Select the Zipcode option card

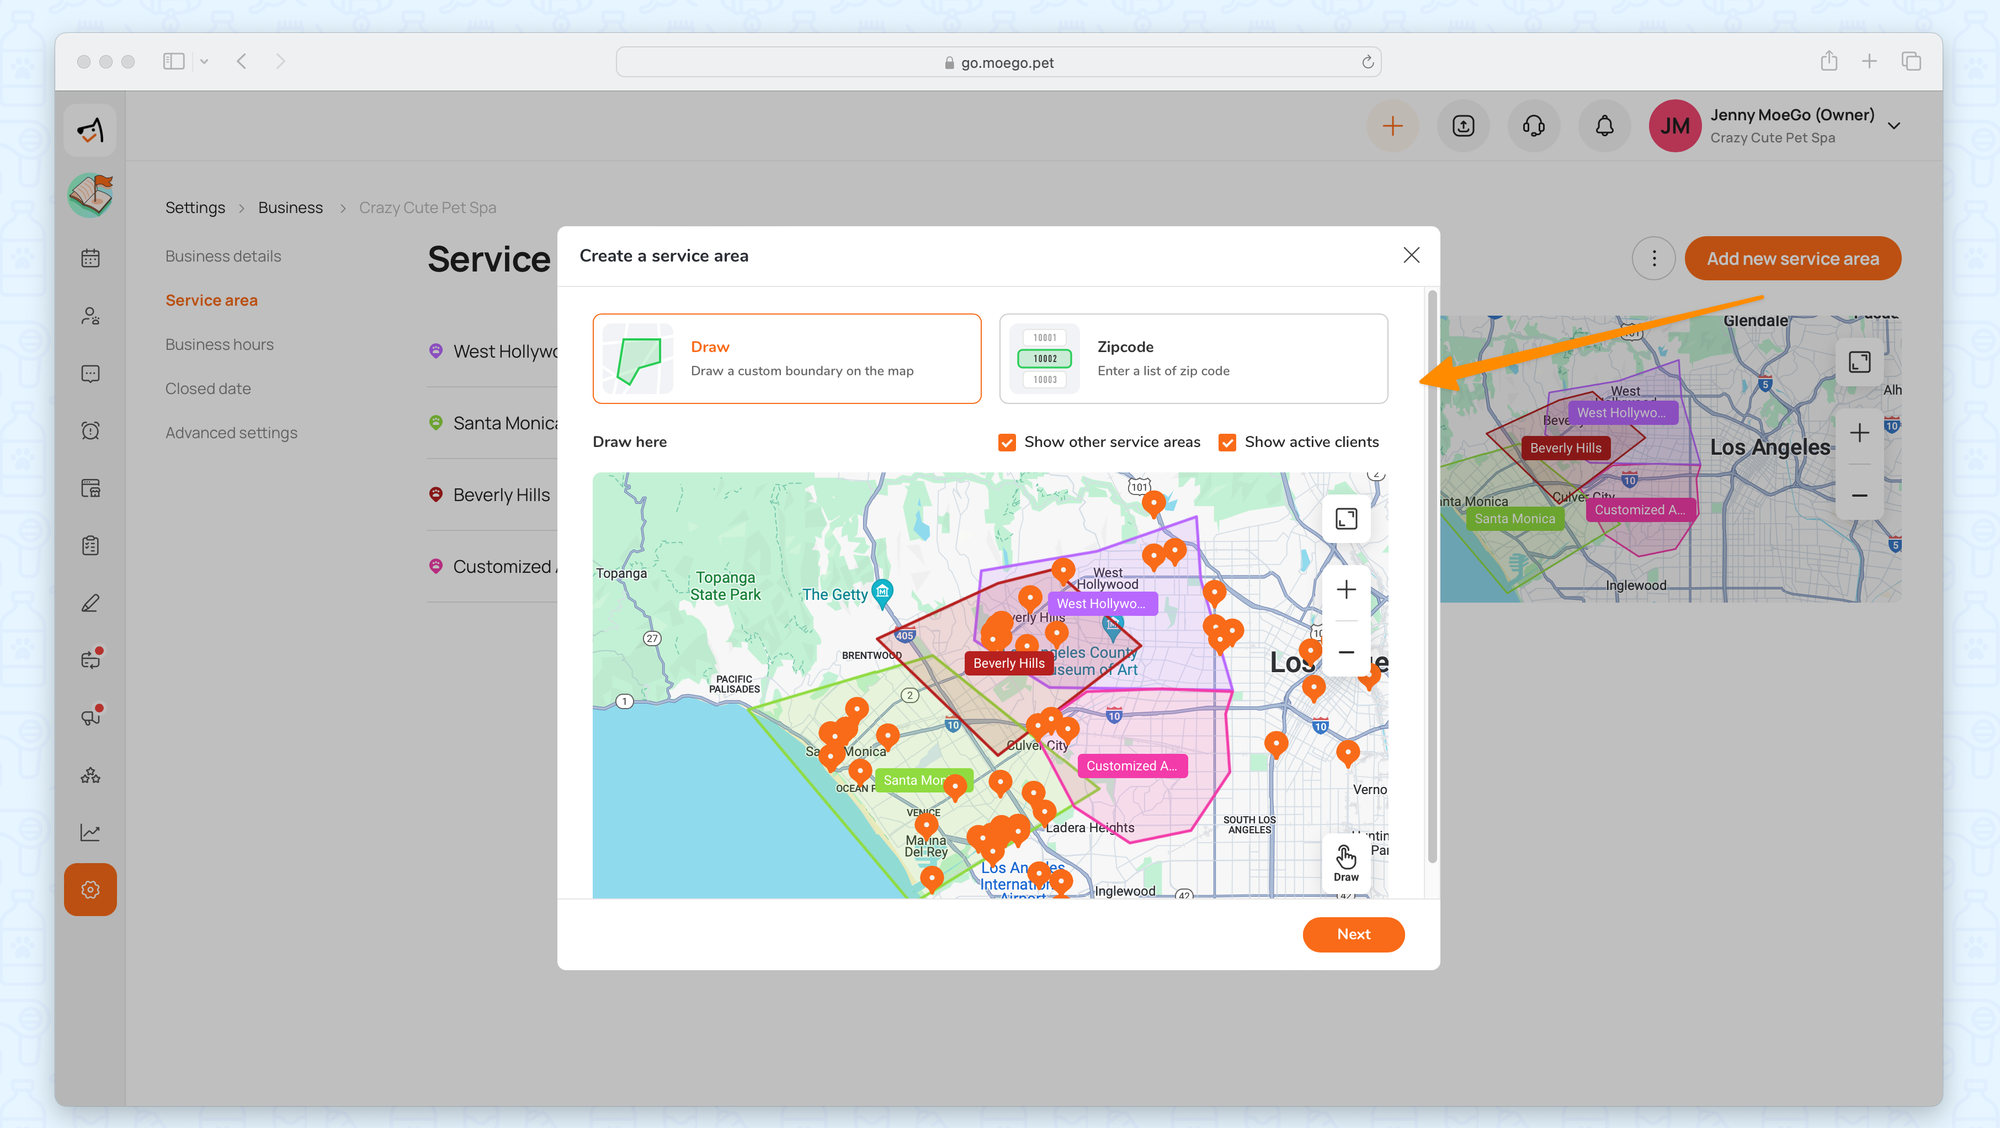[1193, 359]
